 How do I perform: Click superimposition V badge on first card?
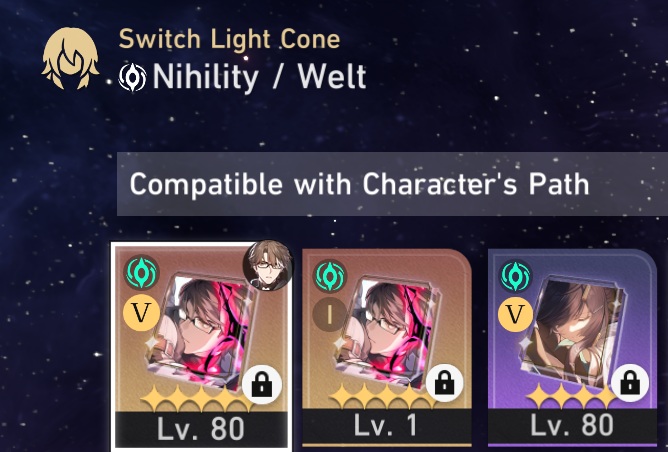[x=141, y=313]
